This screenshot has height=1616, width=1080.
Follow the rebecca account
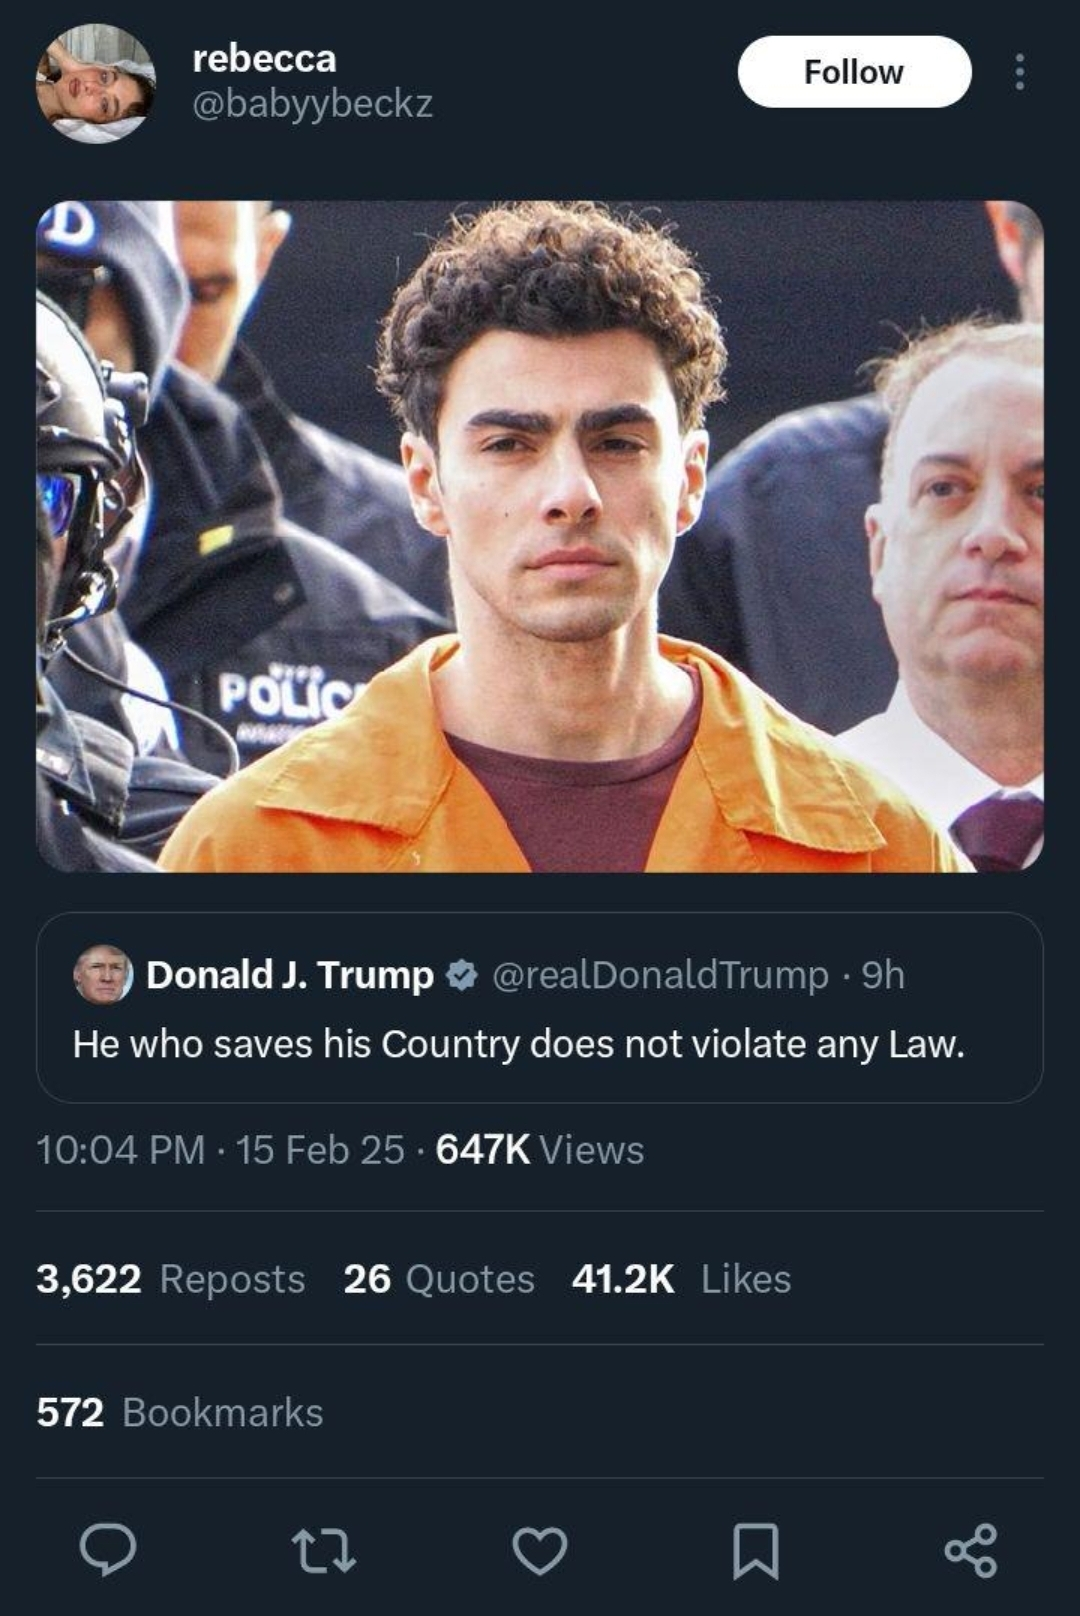point(854,72)
